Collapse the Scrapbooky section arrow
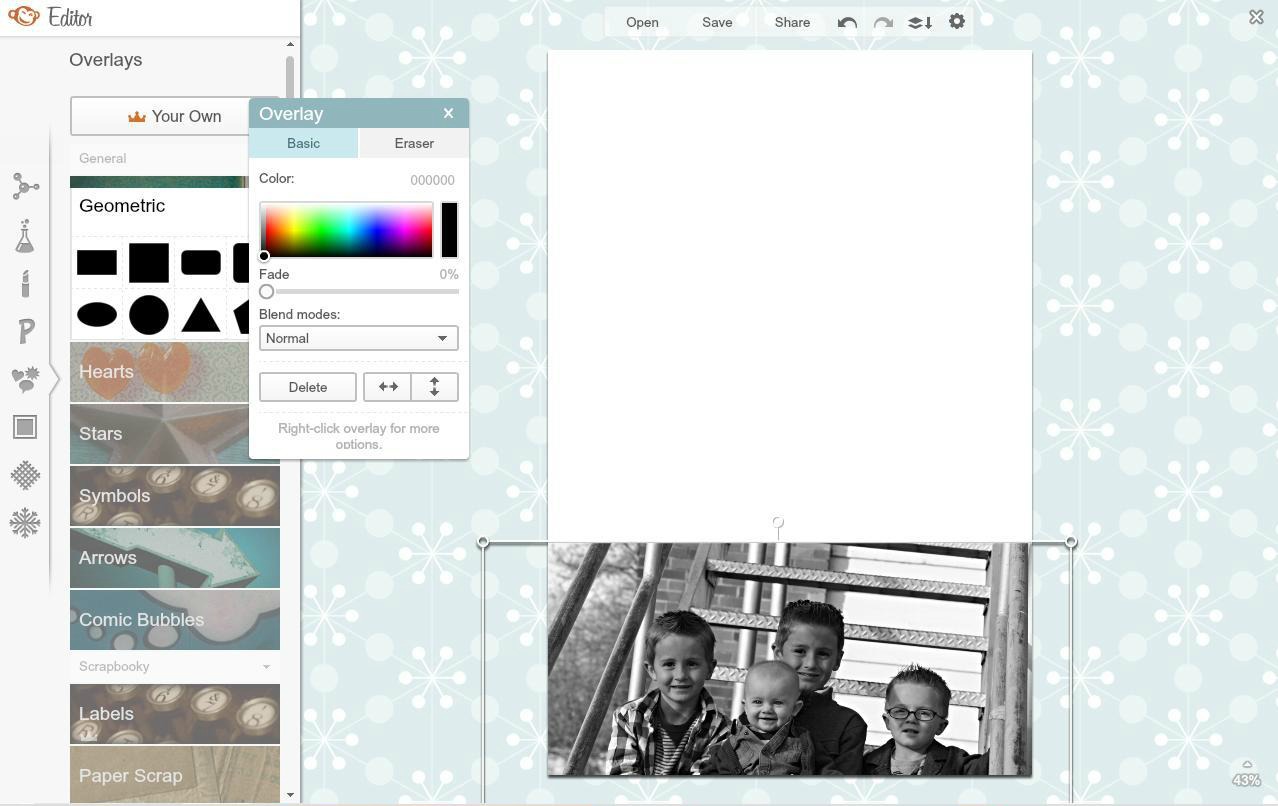The image size is (1278, 806). 266,667
